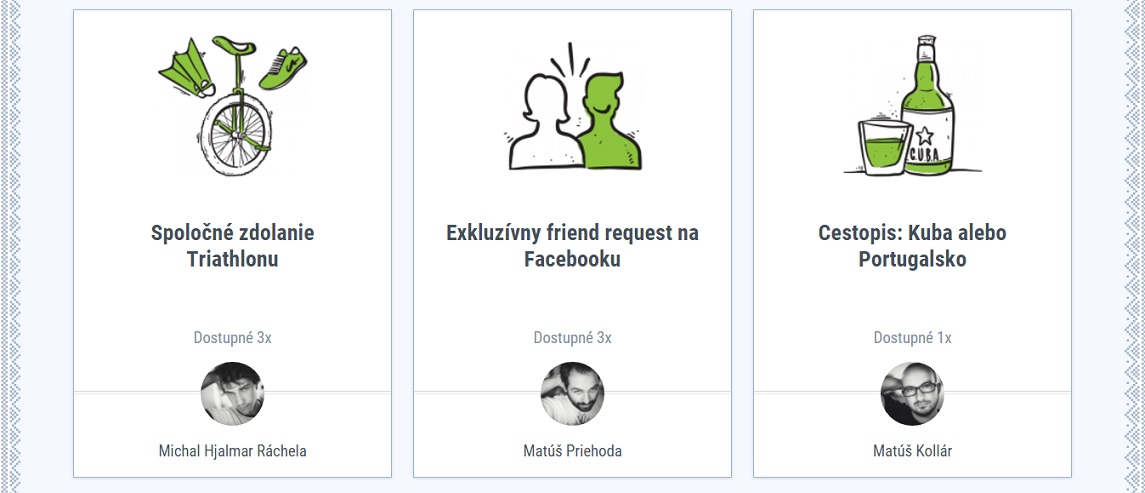Click 'Dostupné 1x' on the Cestopis card
This screenshot has width=1145, height=493.
[x=912, y=338]
